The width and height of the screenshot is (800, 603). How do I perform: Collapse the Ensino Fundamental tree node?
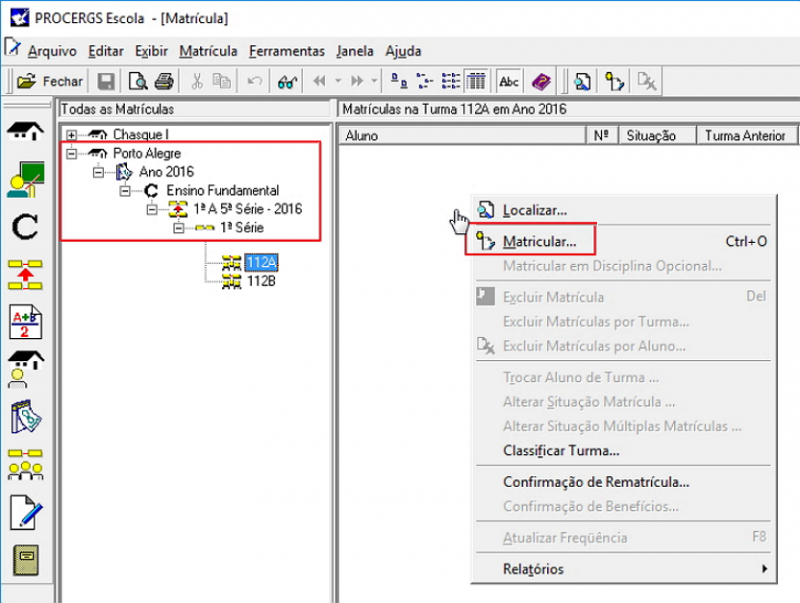click(x=125, y=191)
